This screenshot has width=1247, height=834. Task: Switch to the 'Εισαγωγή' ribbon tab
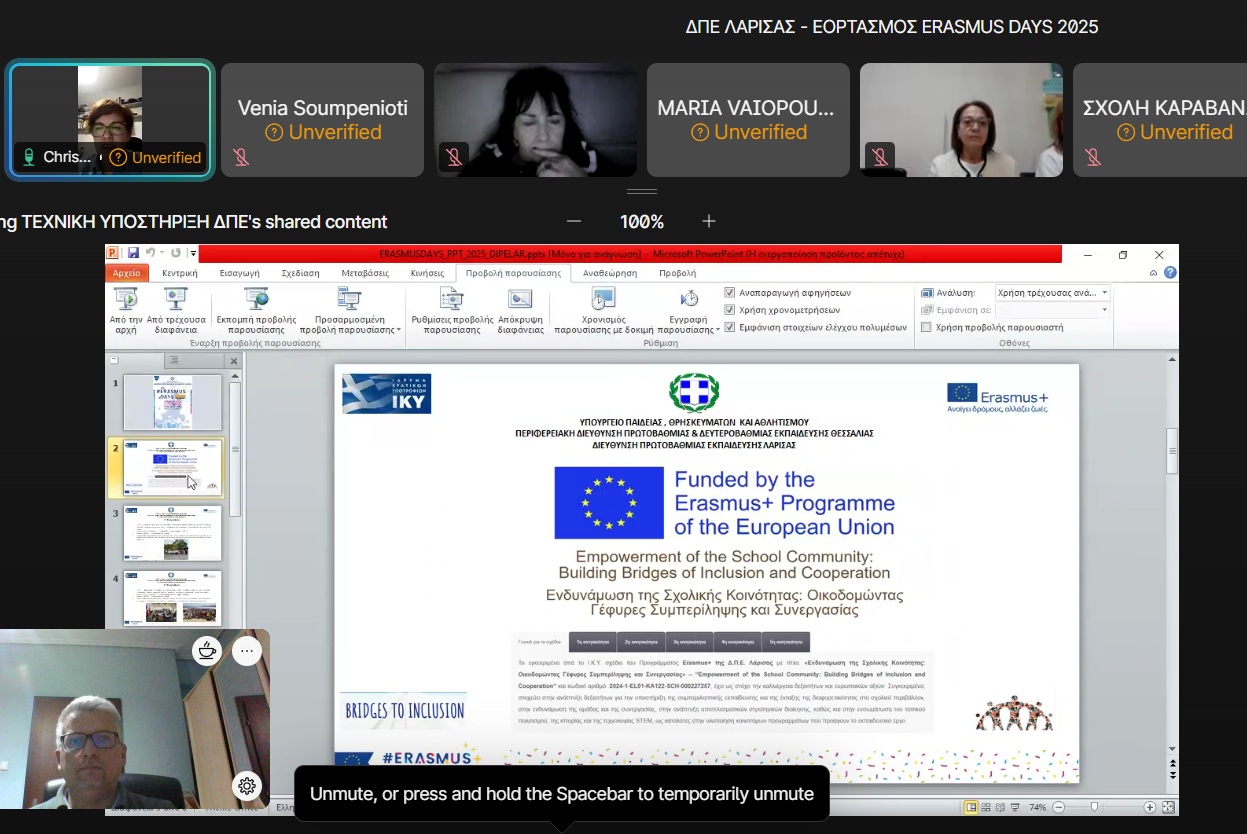239,273
